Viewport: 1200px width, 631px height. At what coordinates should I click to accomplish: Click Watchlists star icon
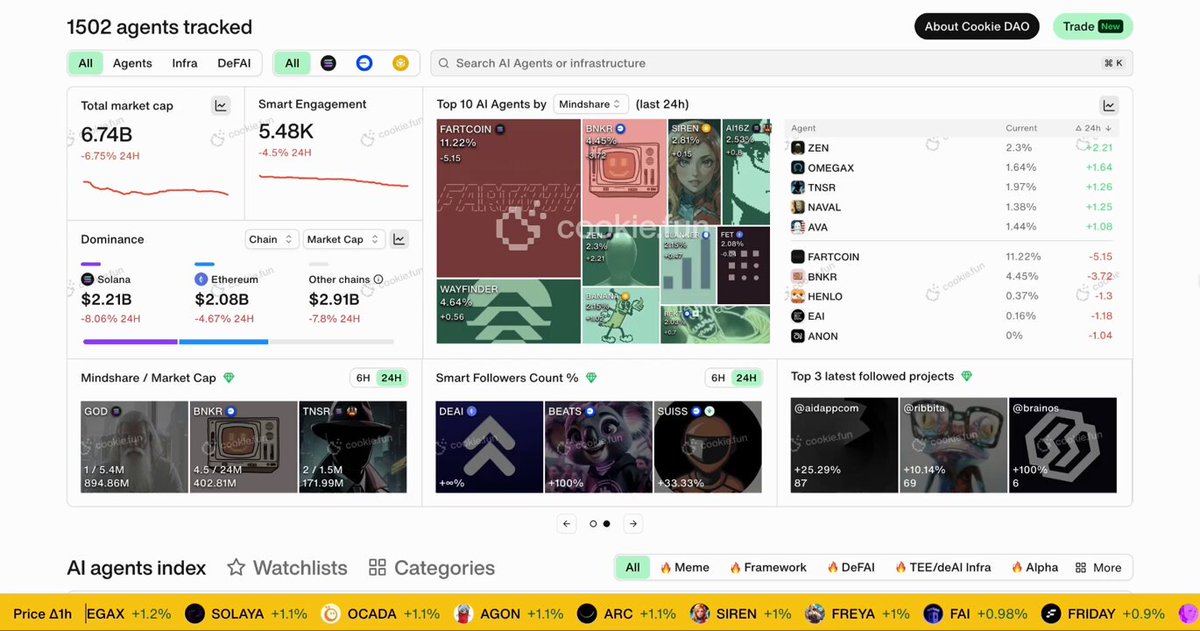236,567
